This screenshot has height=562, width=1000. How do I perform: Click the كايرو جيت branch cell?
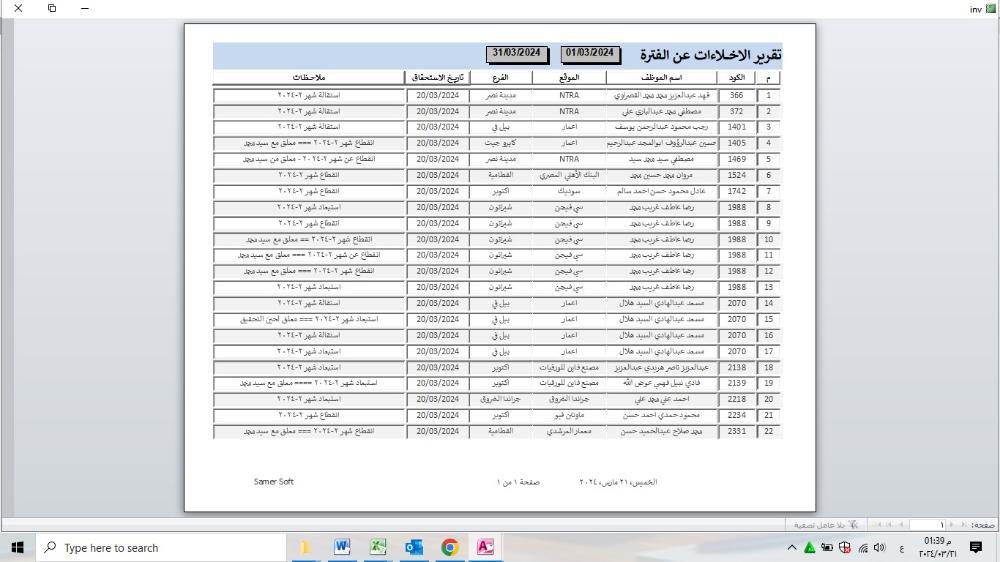click(501, 143)
